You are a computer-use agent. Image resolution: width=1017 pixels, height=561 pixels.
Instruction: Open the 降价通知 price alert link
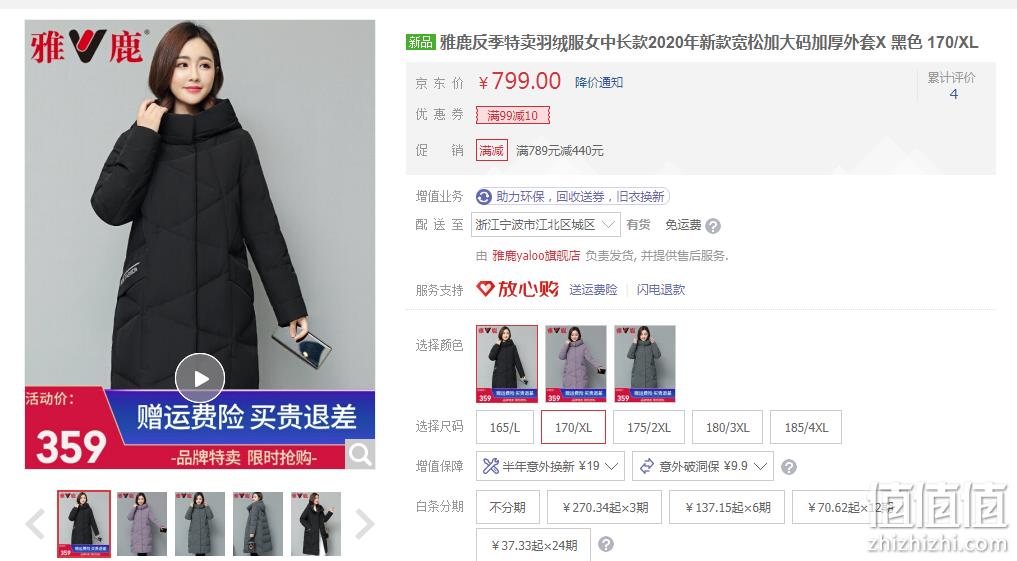pyautogui.click(x=599, y=82)
